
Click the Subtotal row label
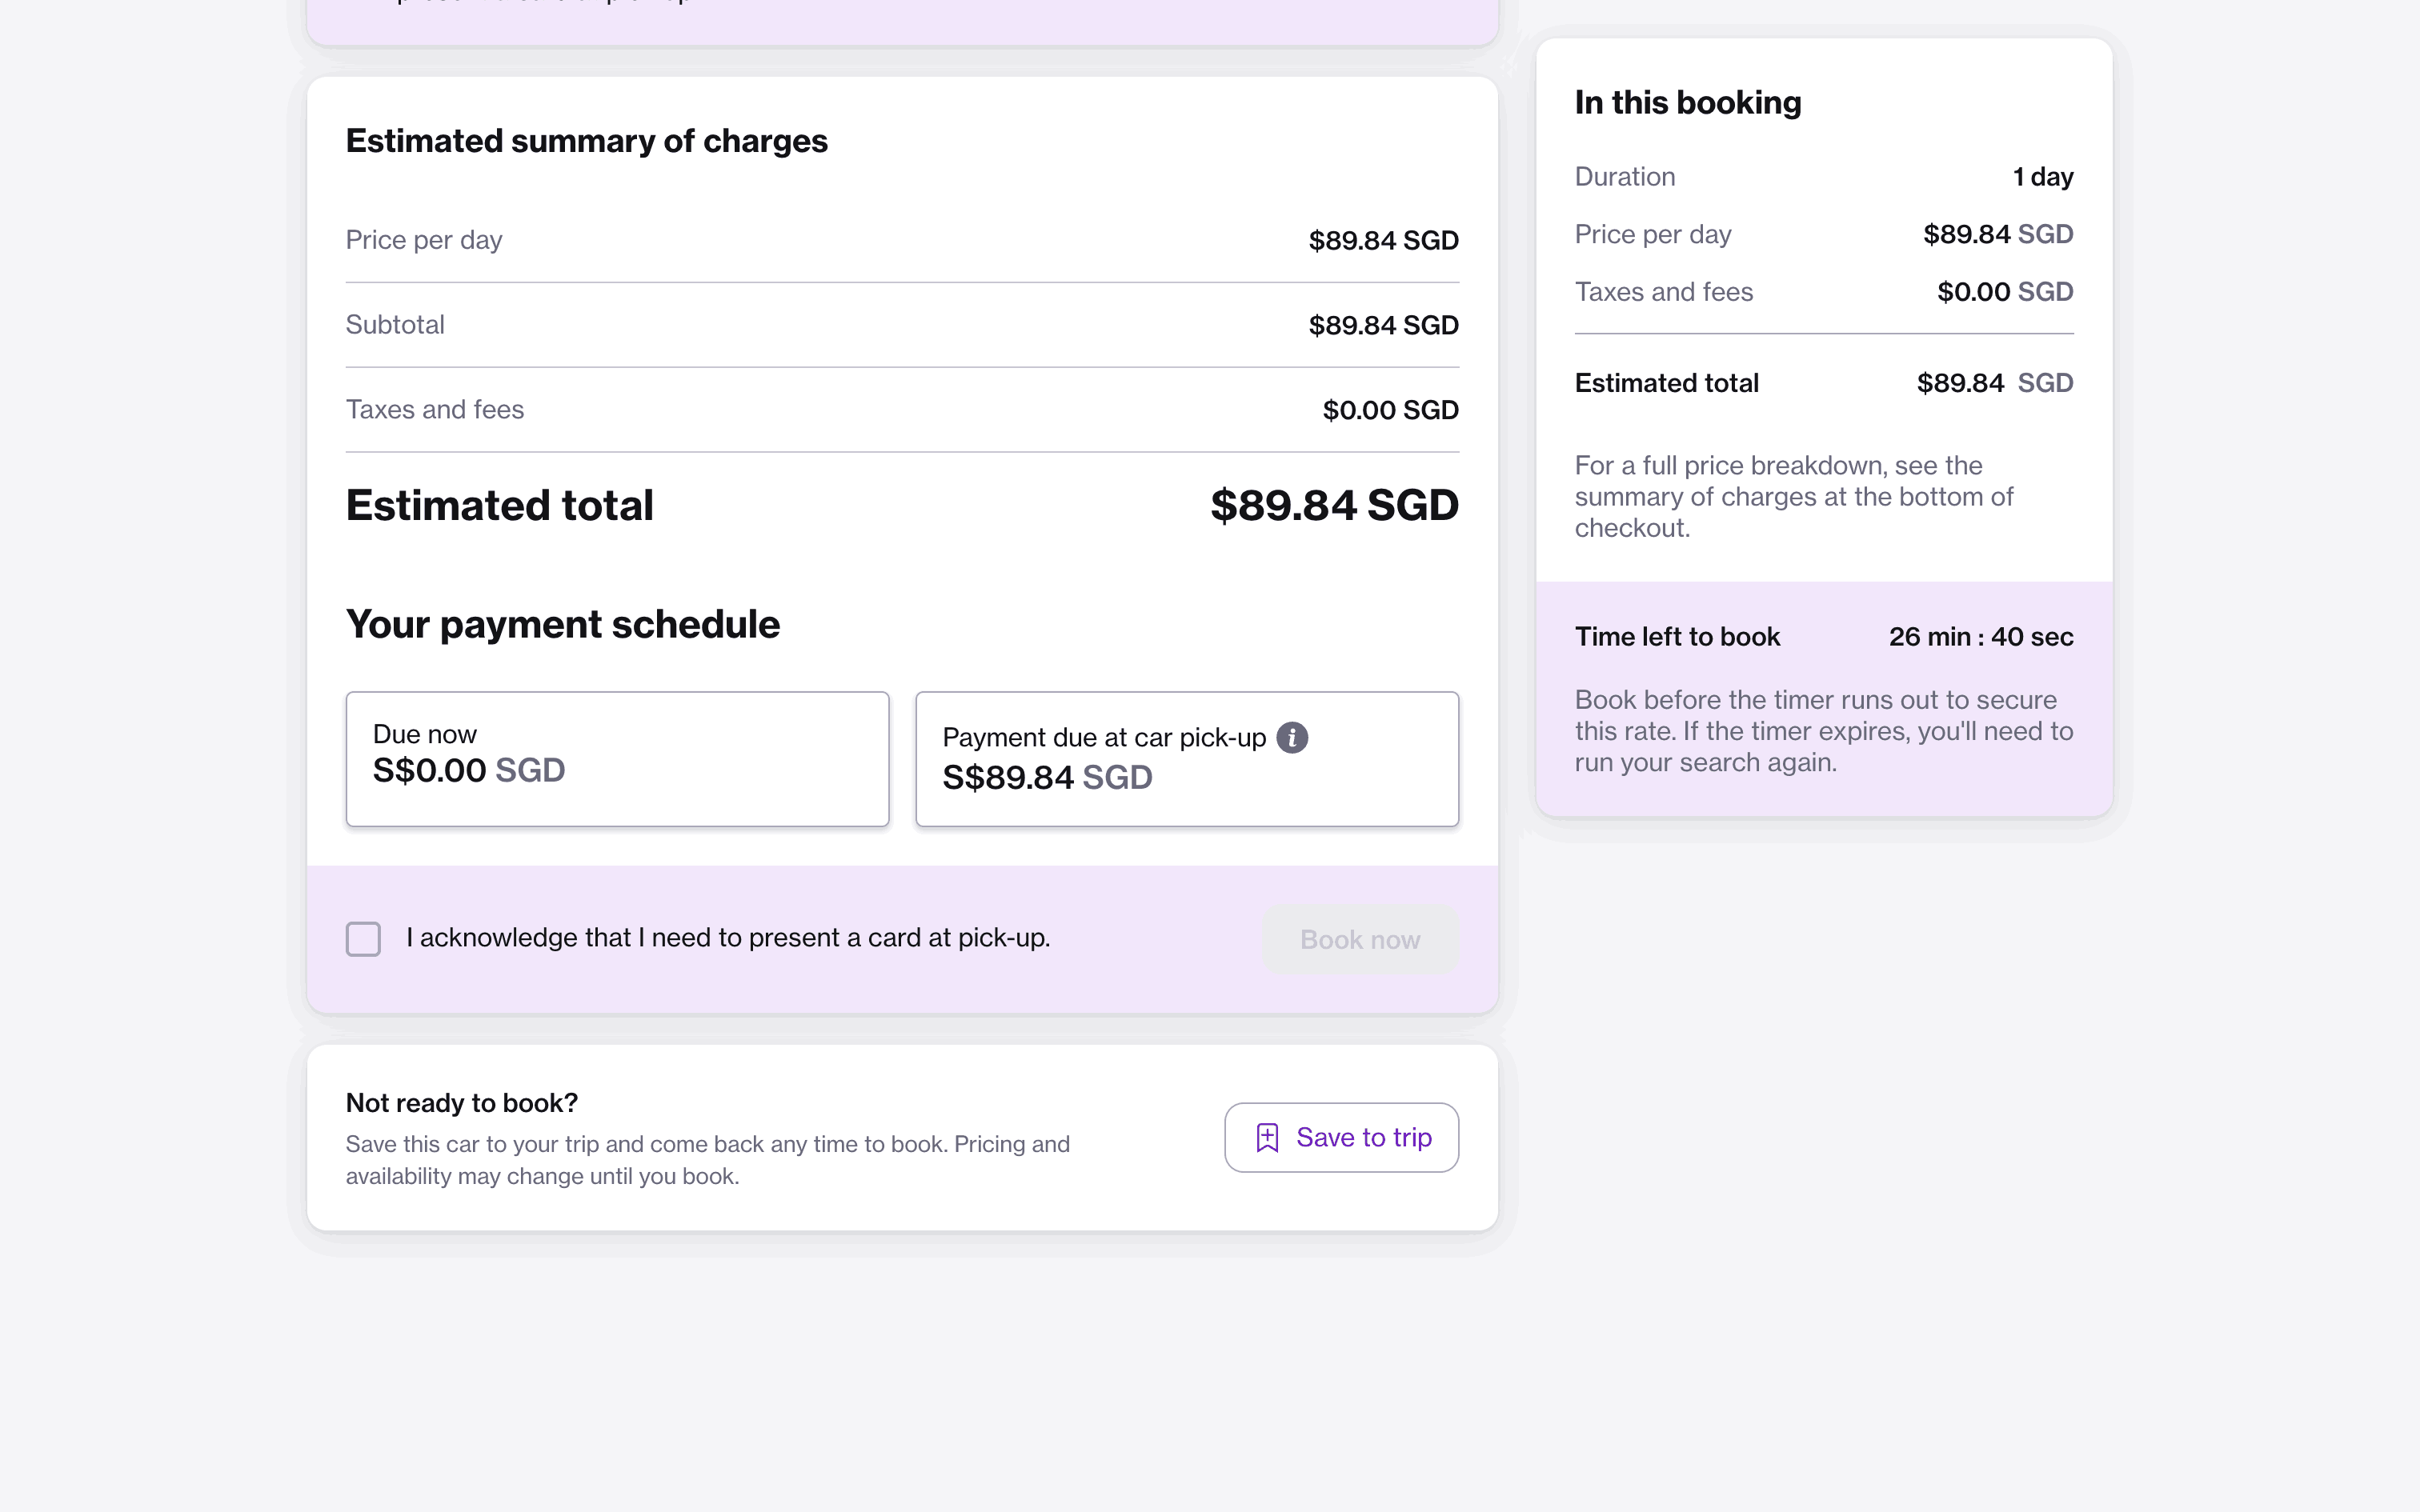pos(395,325)
